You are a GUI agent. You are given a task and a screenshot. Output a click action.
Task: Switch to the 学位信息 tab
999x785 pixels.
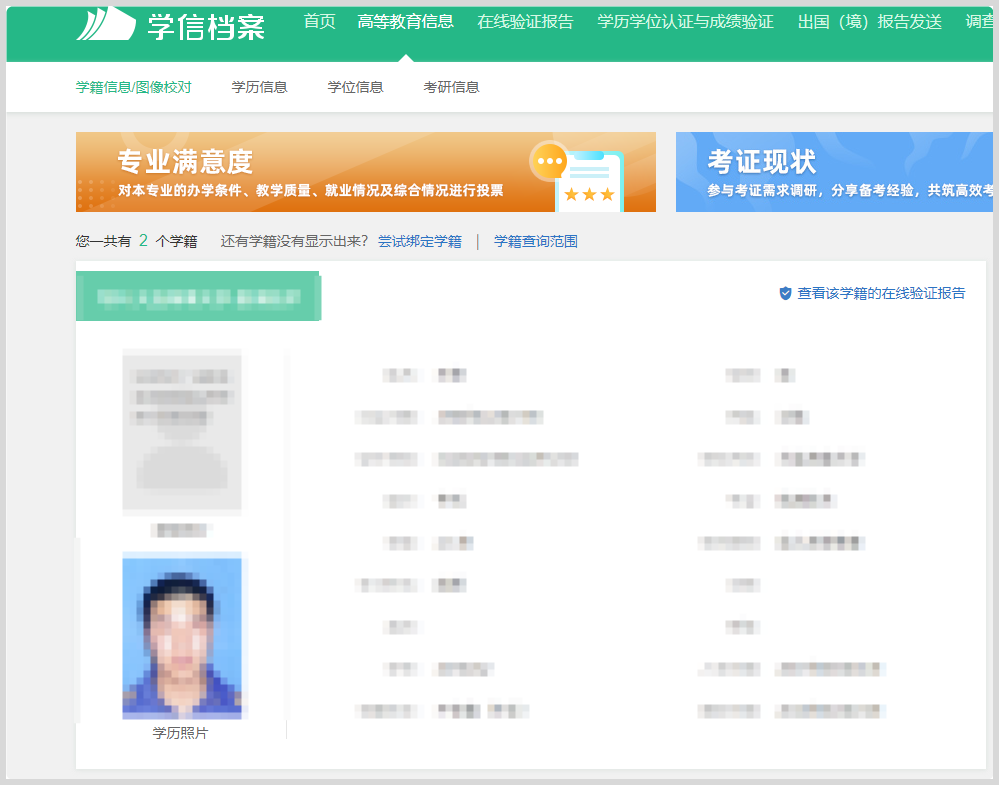[x=355, y=87]
